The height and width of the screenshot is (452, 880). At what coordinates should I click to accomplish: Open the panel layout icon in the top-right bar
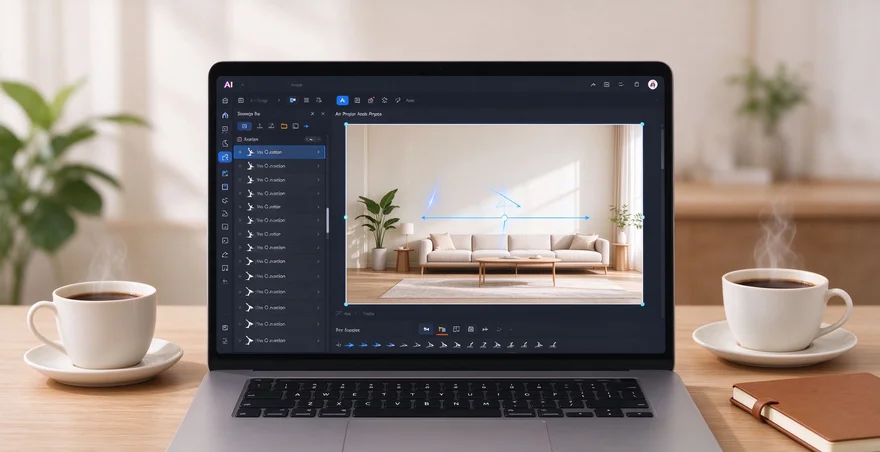[x=607, y=85]
